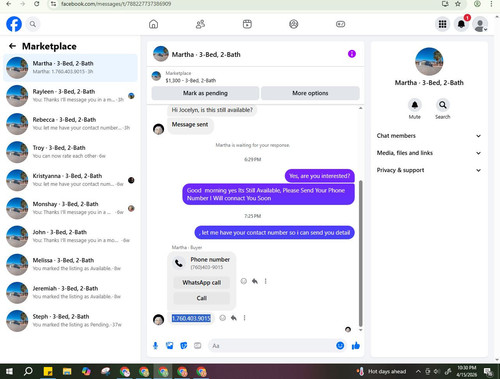Open more menu for 1.760.403.9015 message
Image resolution: width=500 pixels, height=379 pixels.
click(244, 318)
